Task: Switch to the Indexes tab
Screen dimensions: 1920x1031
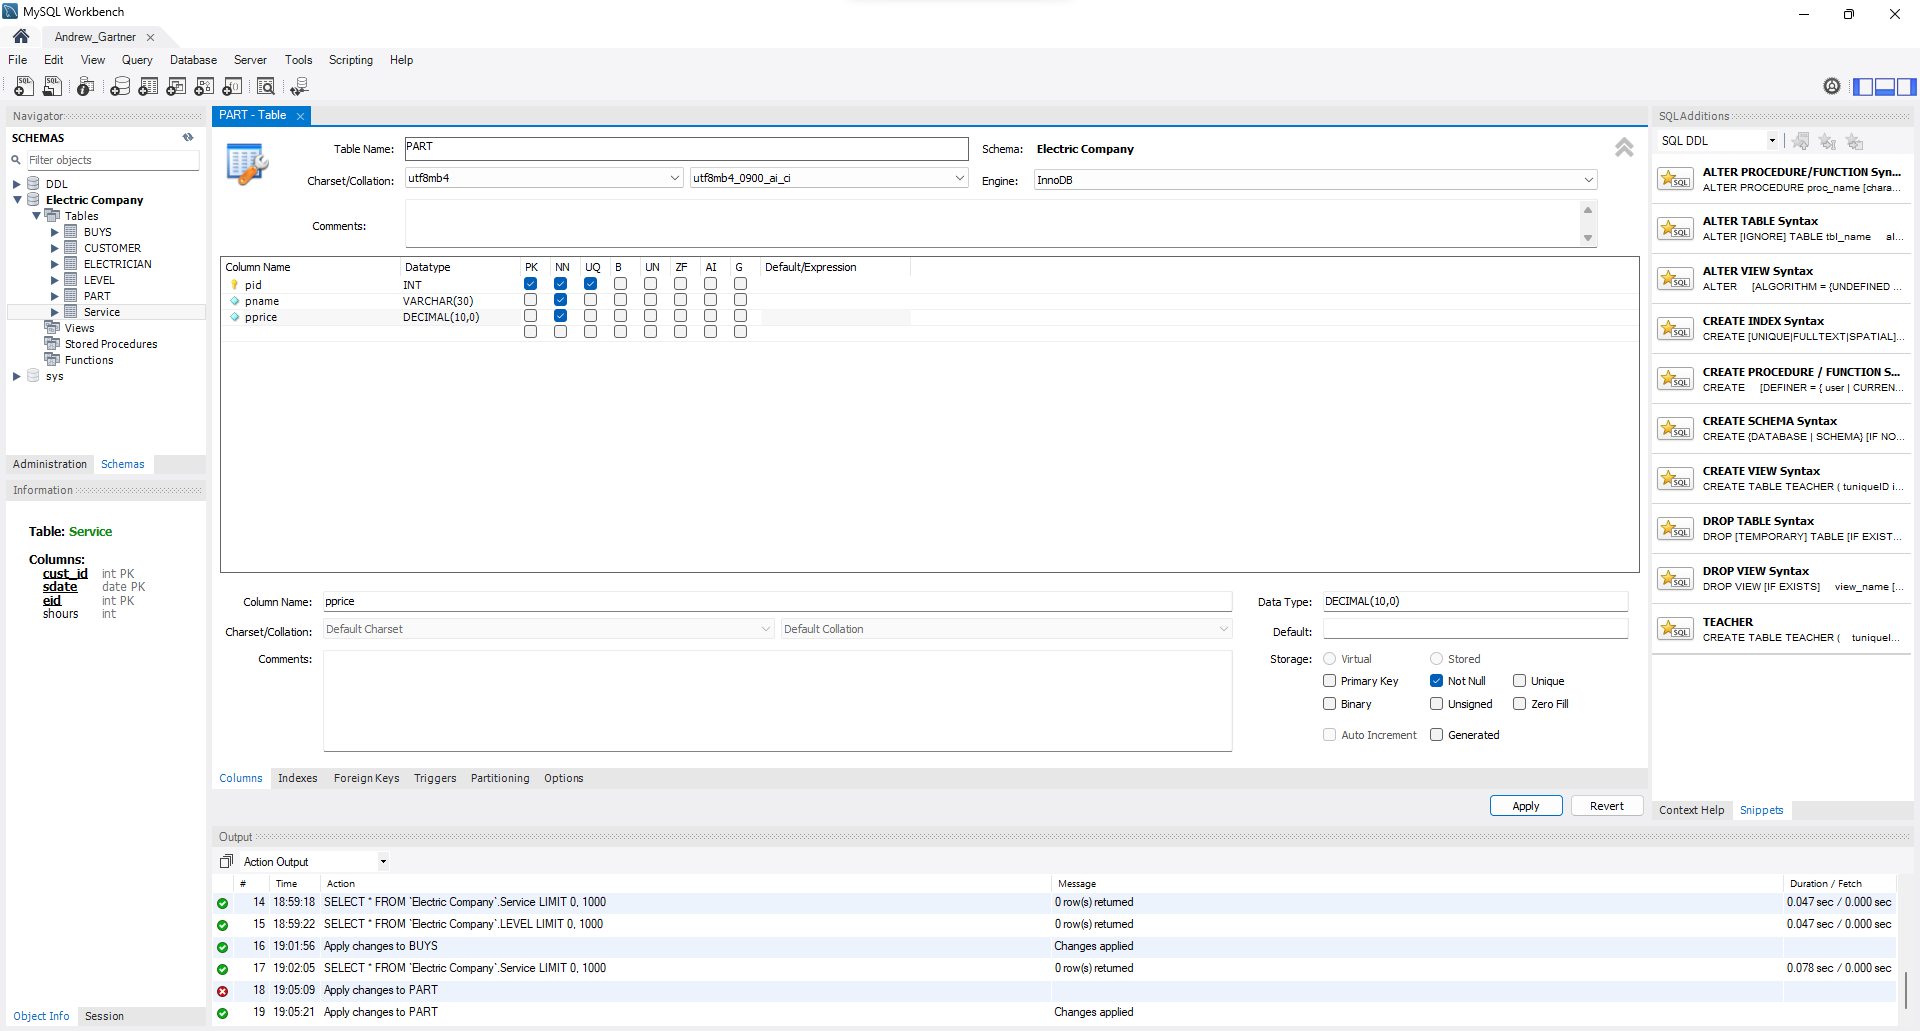Action: click(297, 778)
